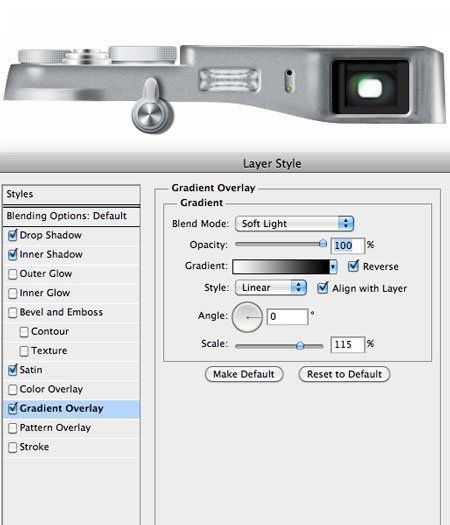
Task: Click the Reset to Default button
Action: point(344,374)
